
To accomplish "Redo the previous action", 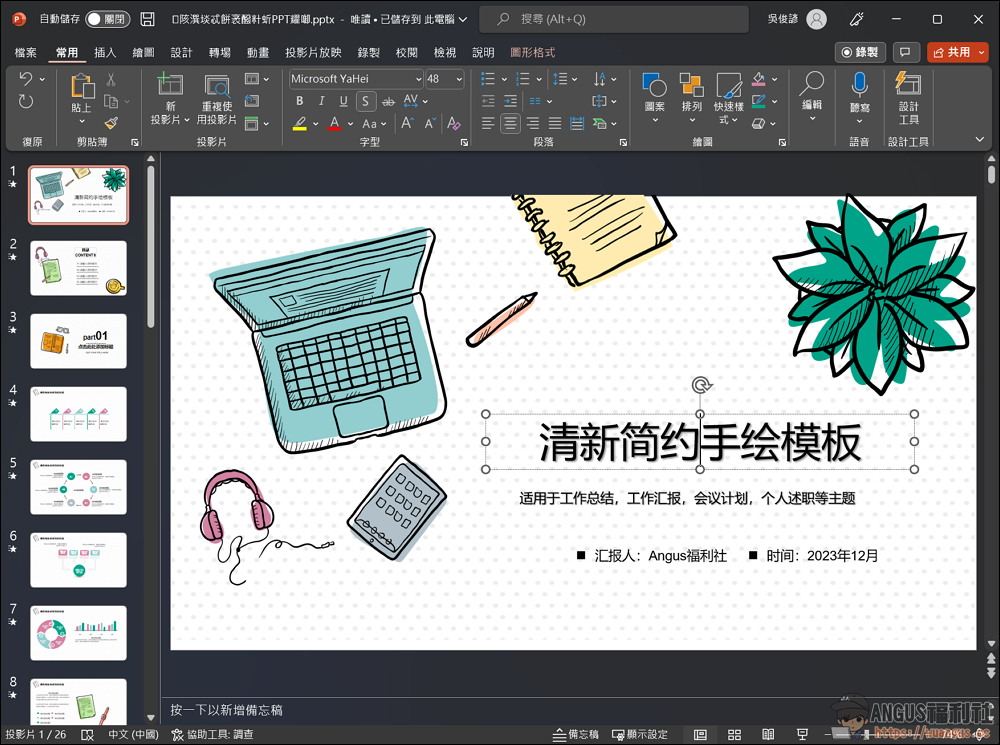I will 26,101.
